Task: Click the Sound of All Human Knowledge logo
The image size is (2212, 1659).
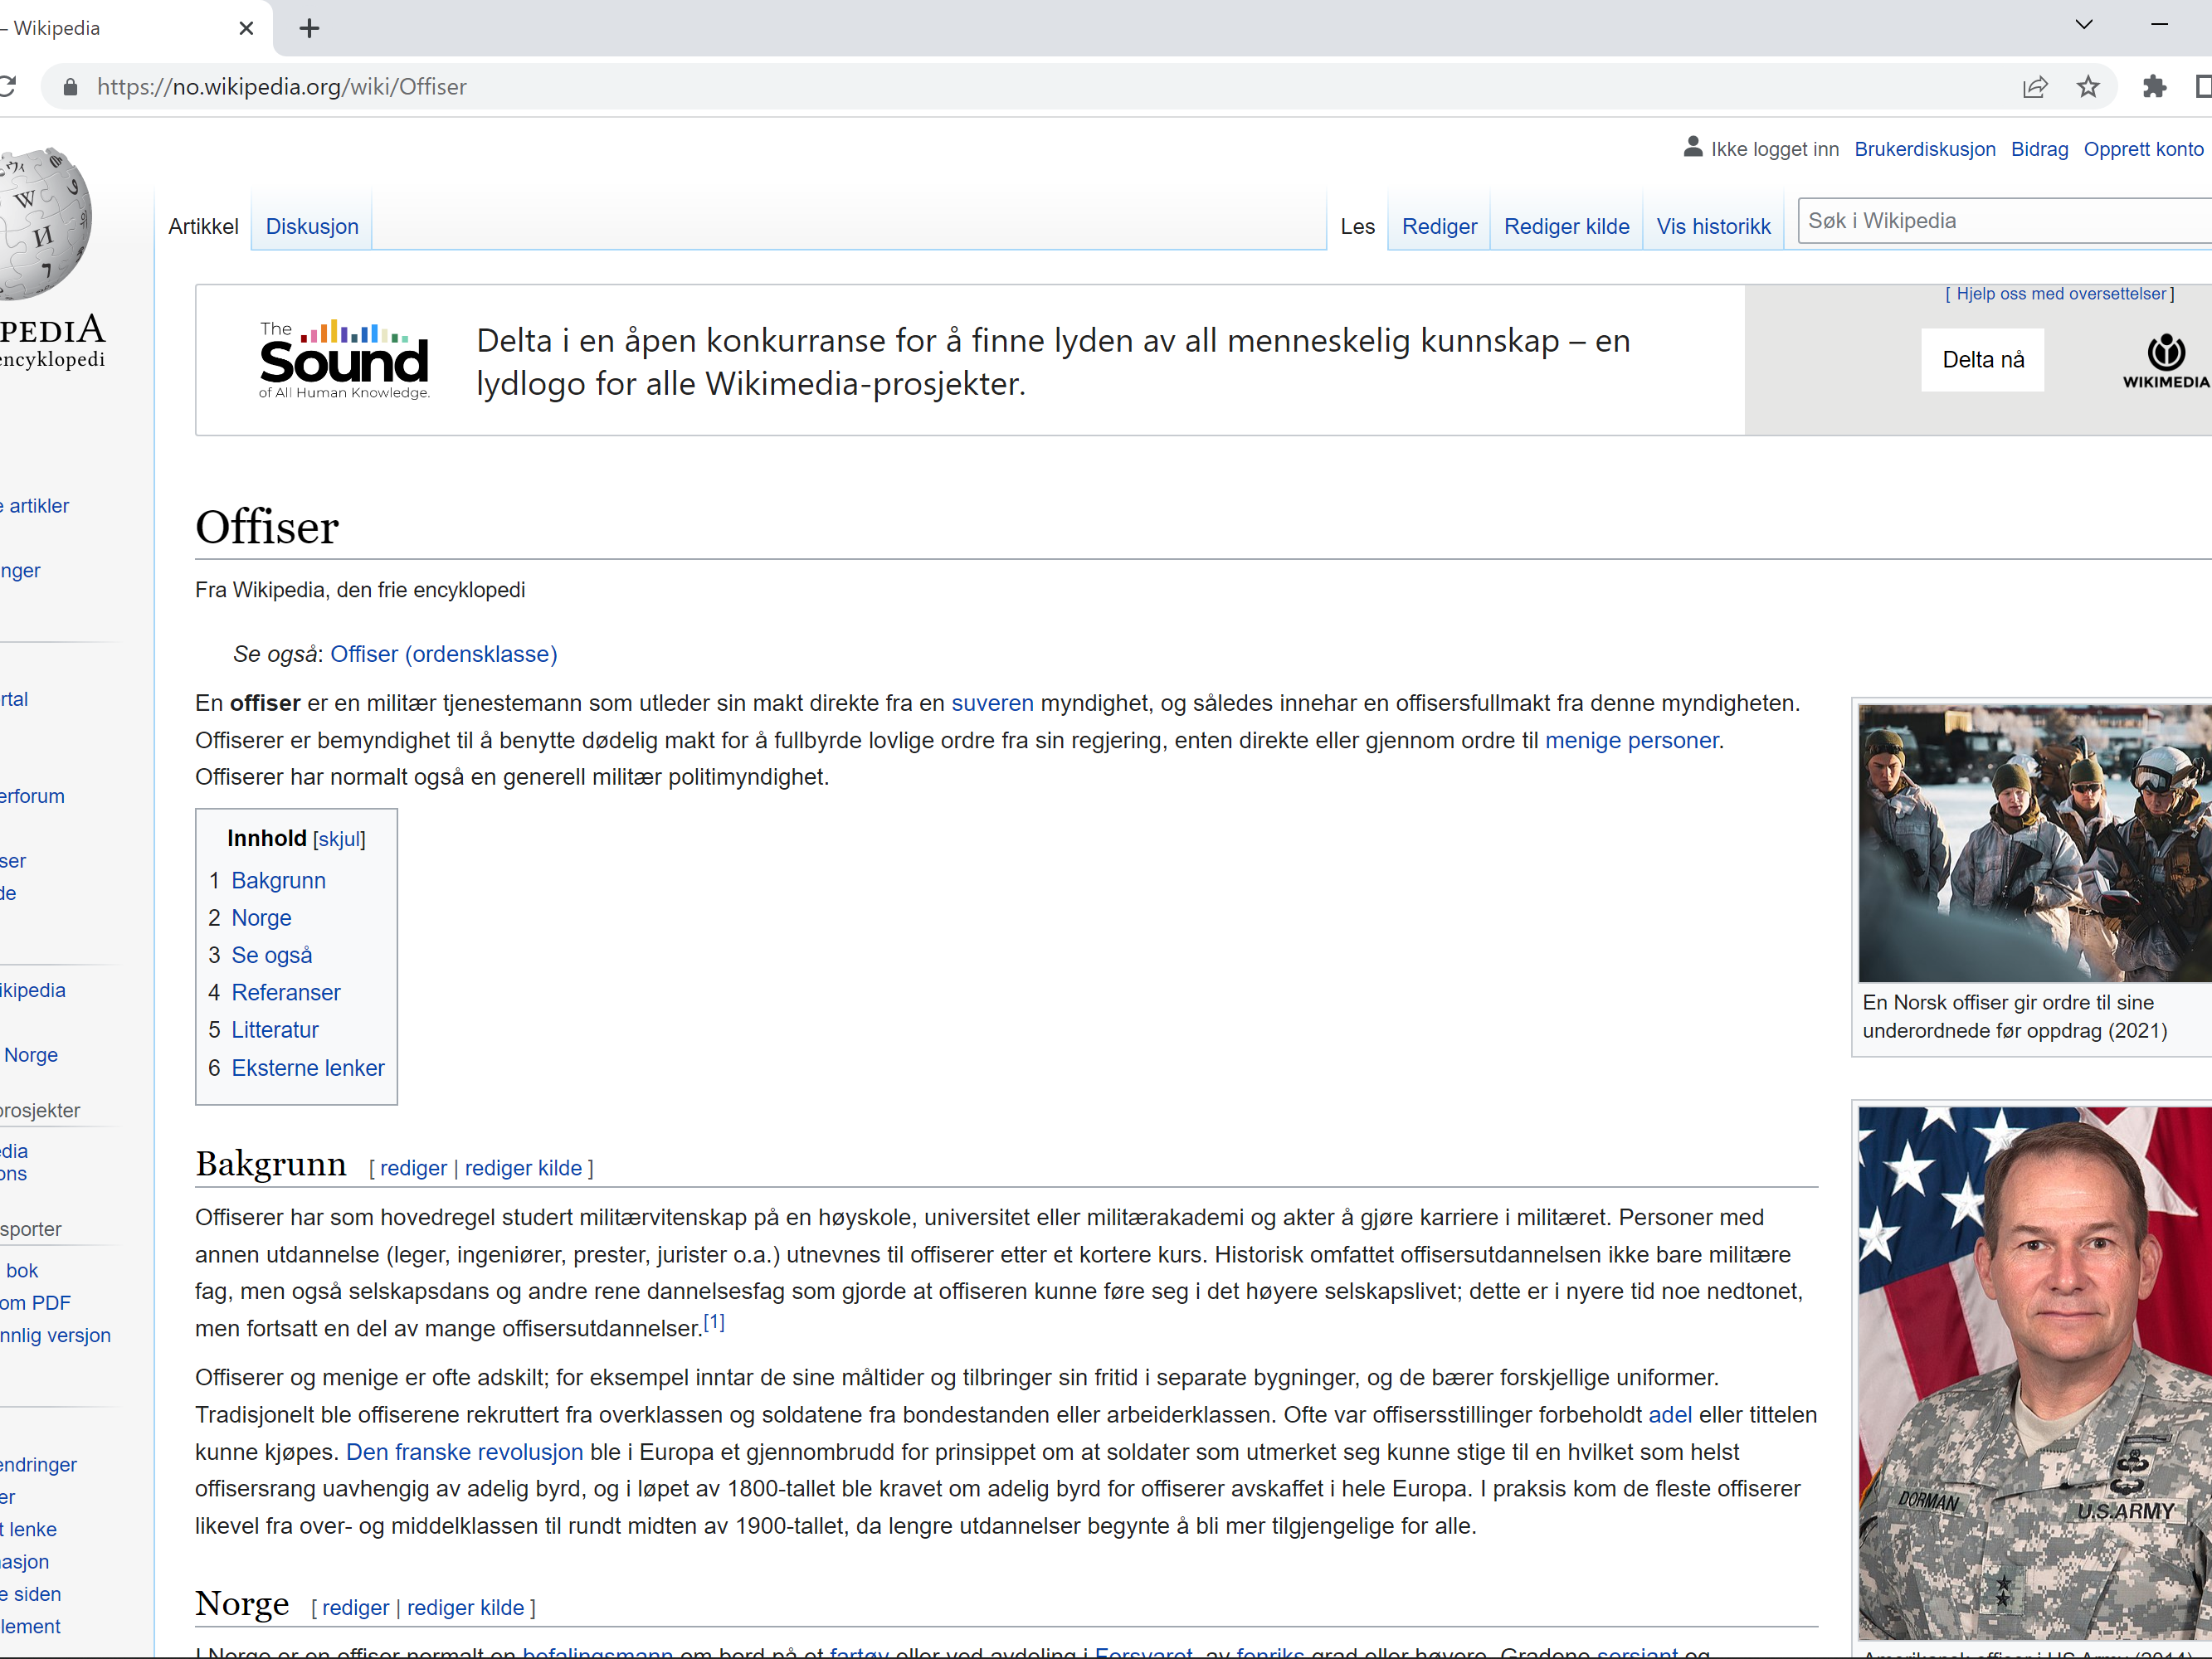Action: point(344,360)
